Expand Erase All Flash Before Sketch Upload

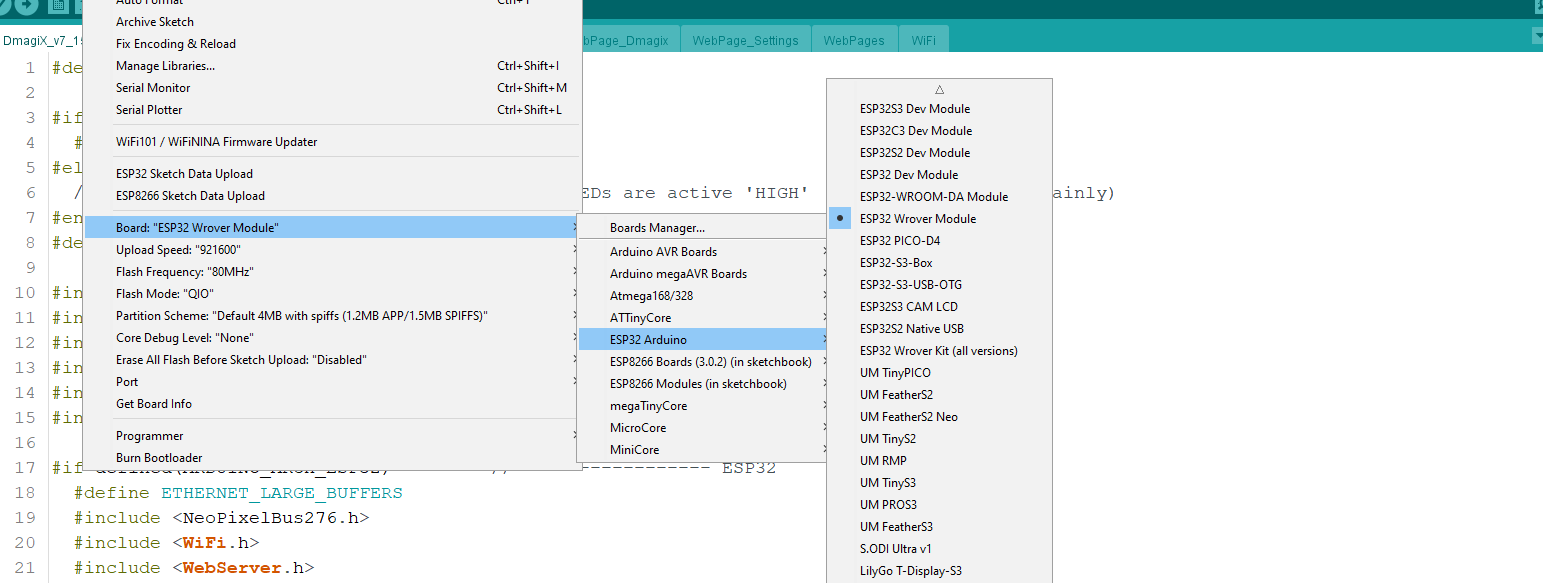click(332, 360)
